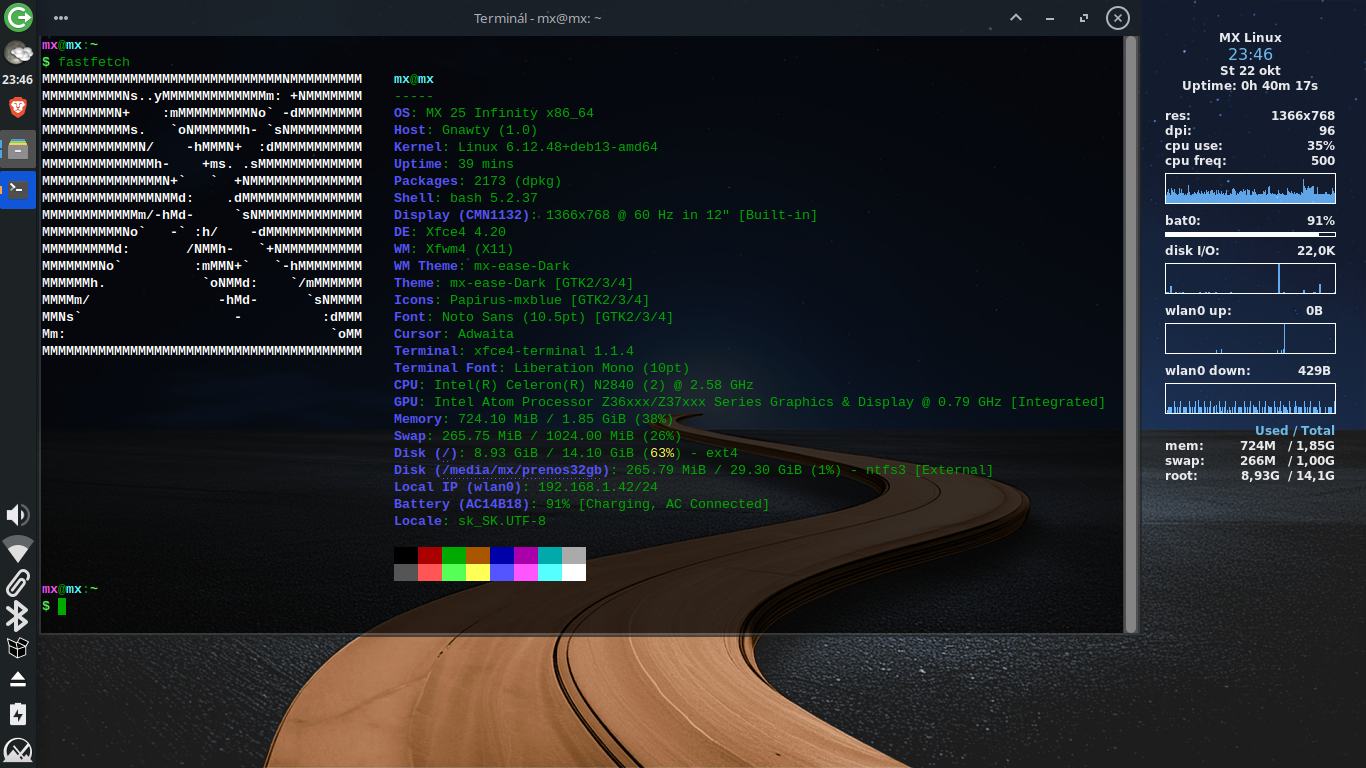Click the 'MX Linux' heading in Conky
This screenshot has width=1366, height=768.
point(1250,38)
